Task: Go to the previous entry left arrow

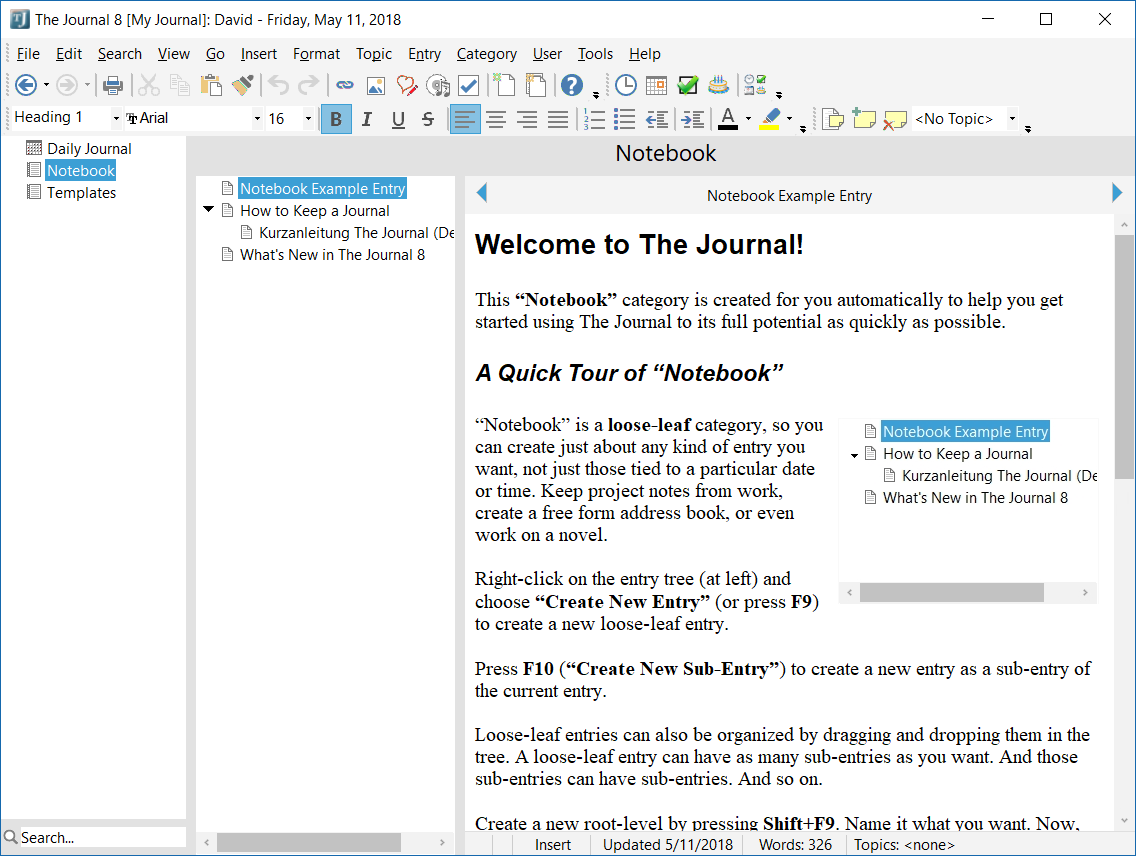Action: [481, 193]
